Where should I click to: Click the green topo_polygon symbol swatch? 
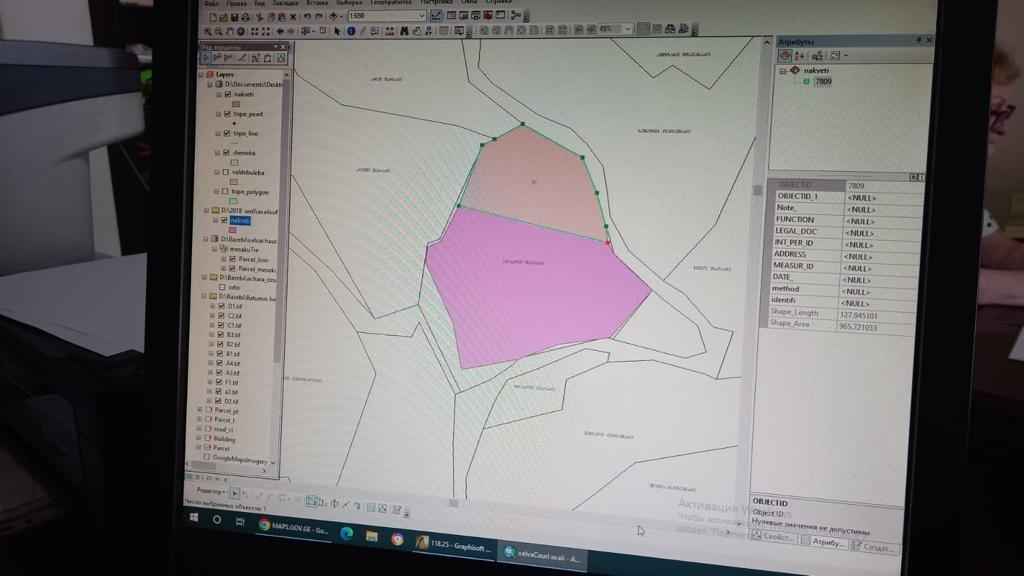(x=233, y=201)
